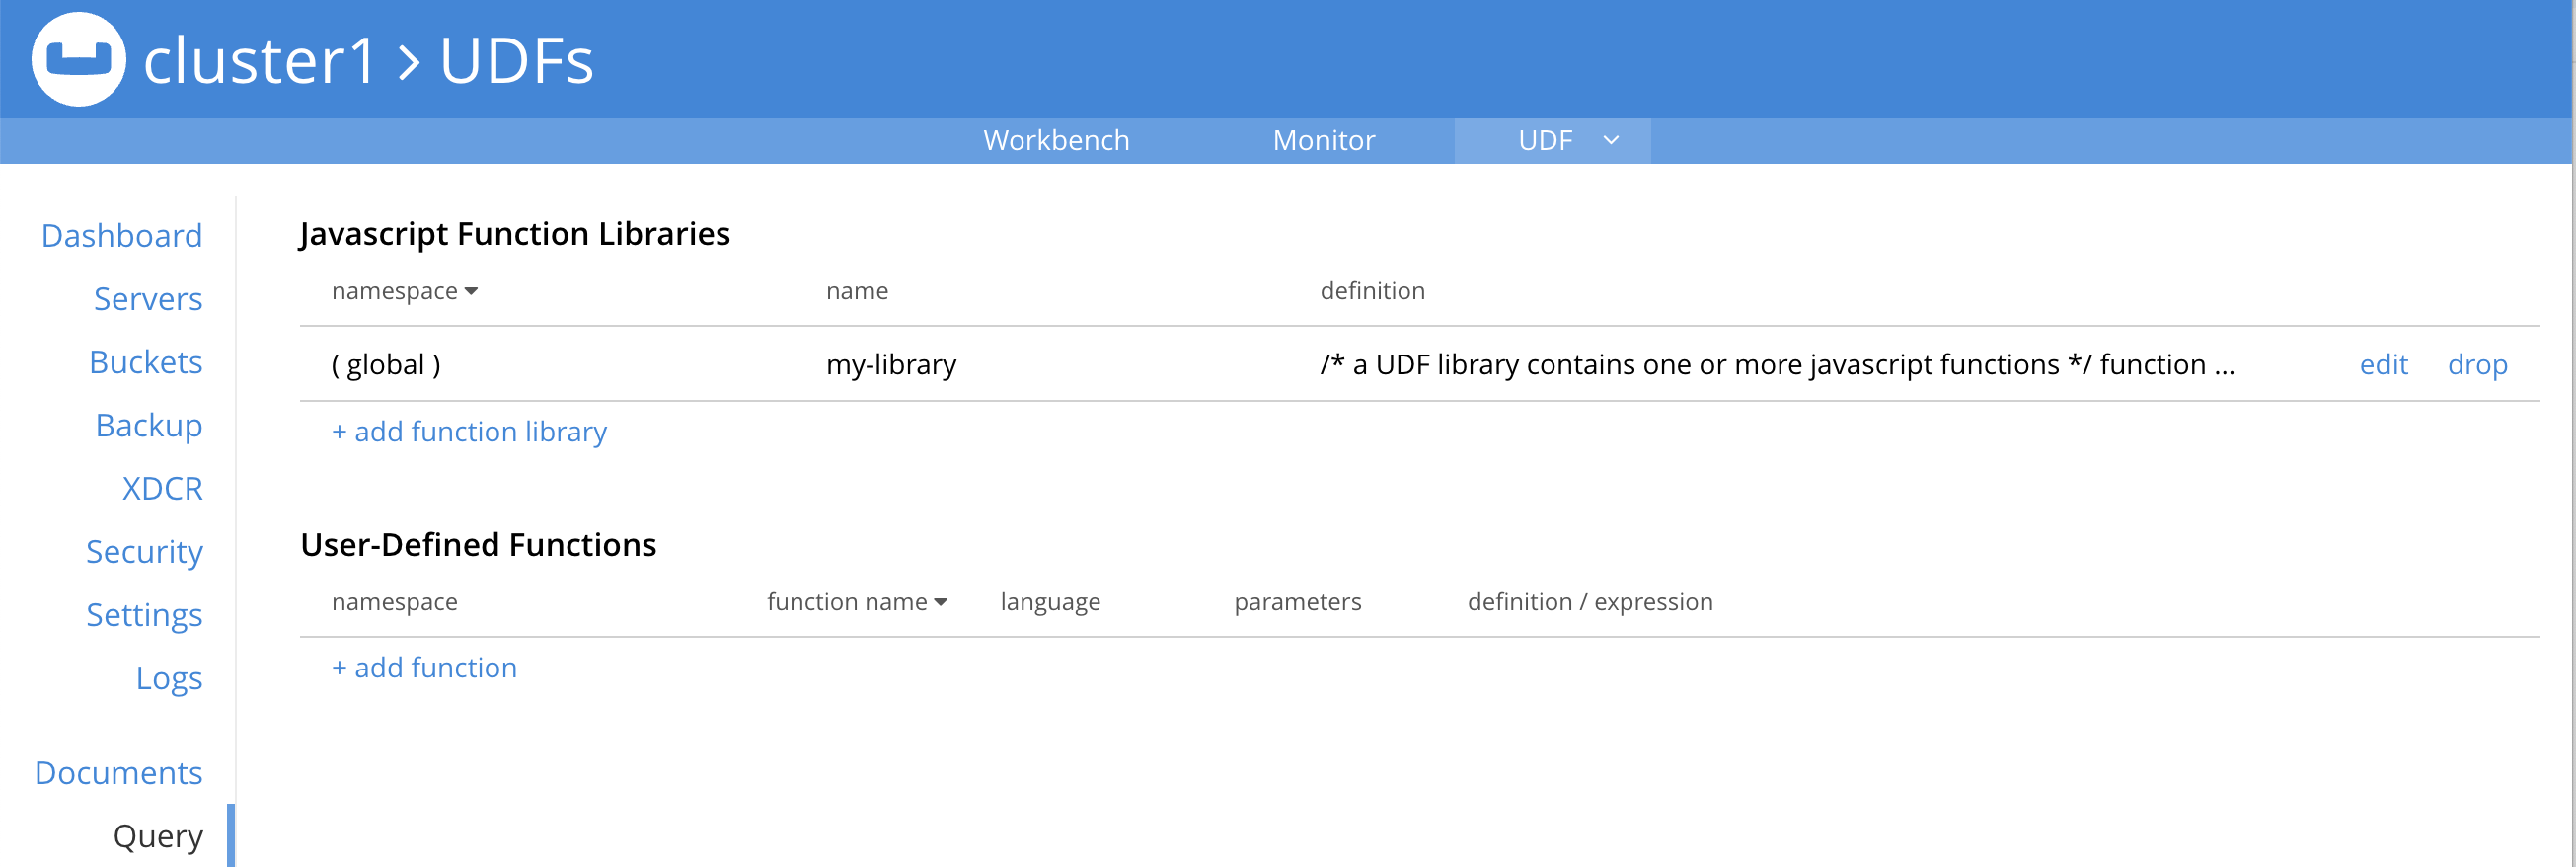Sort functions by function name
The height and width of the screenshot is (867, 2576).
(856, 602)
